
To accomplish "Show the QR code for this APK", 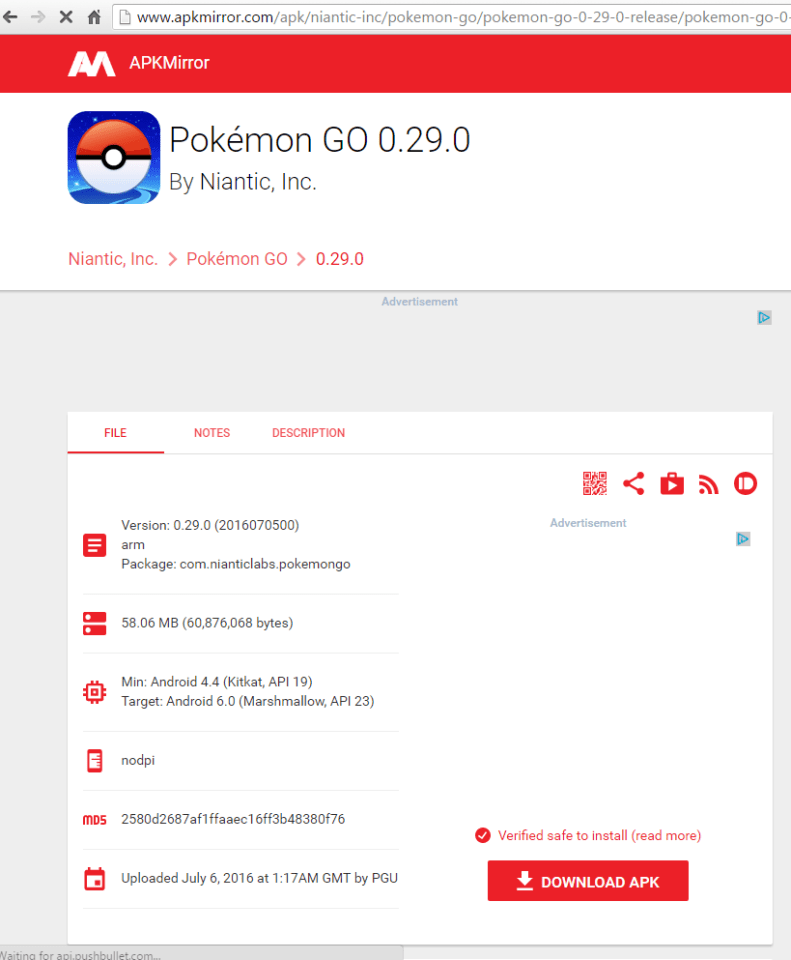I will click(594, 483).
